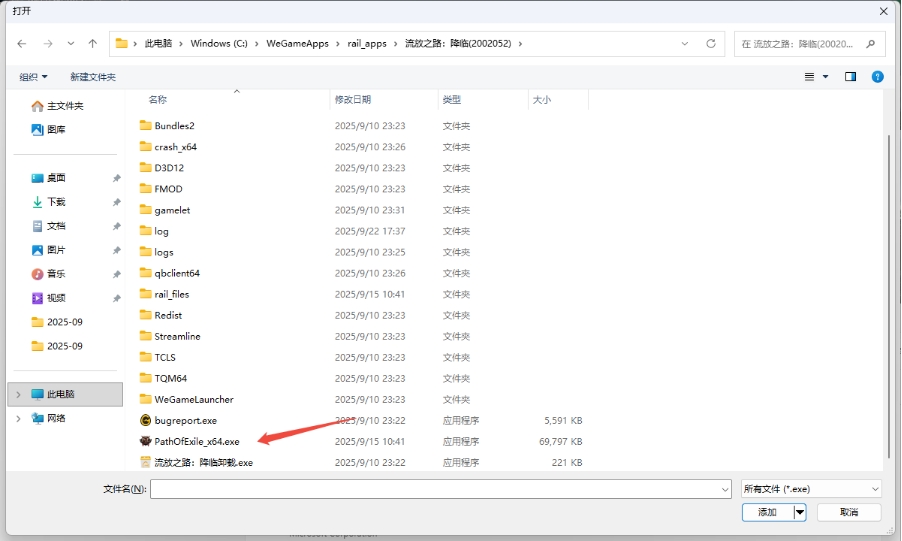Open 下载 in quick access
This screenshot has width=902, height=541.
pyautogui.click(x=49, y=202)
